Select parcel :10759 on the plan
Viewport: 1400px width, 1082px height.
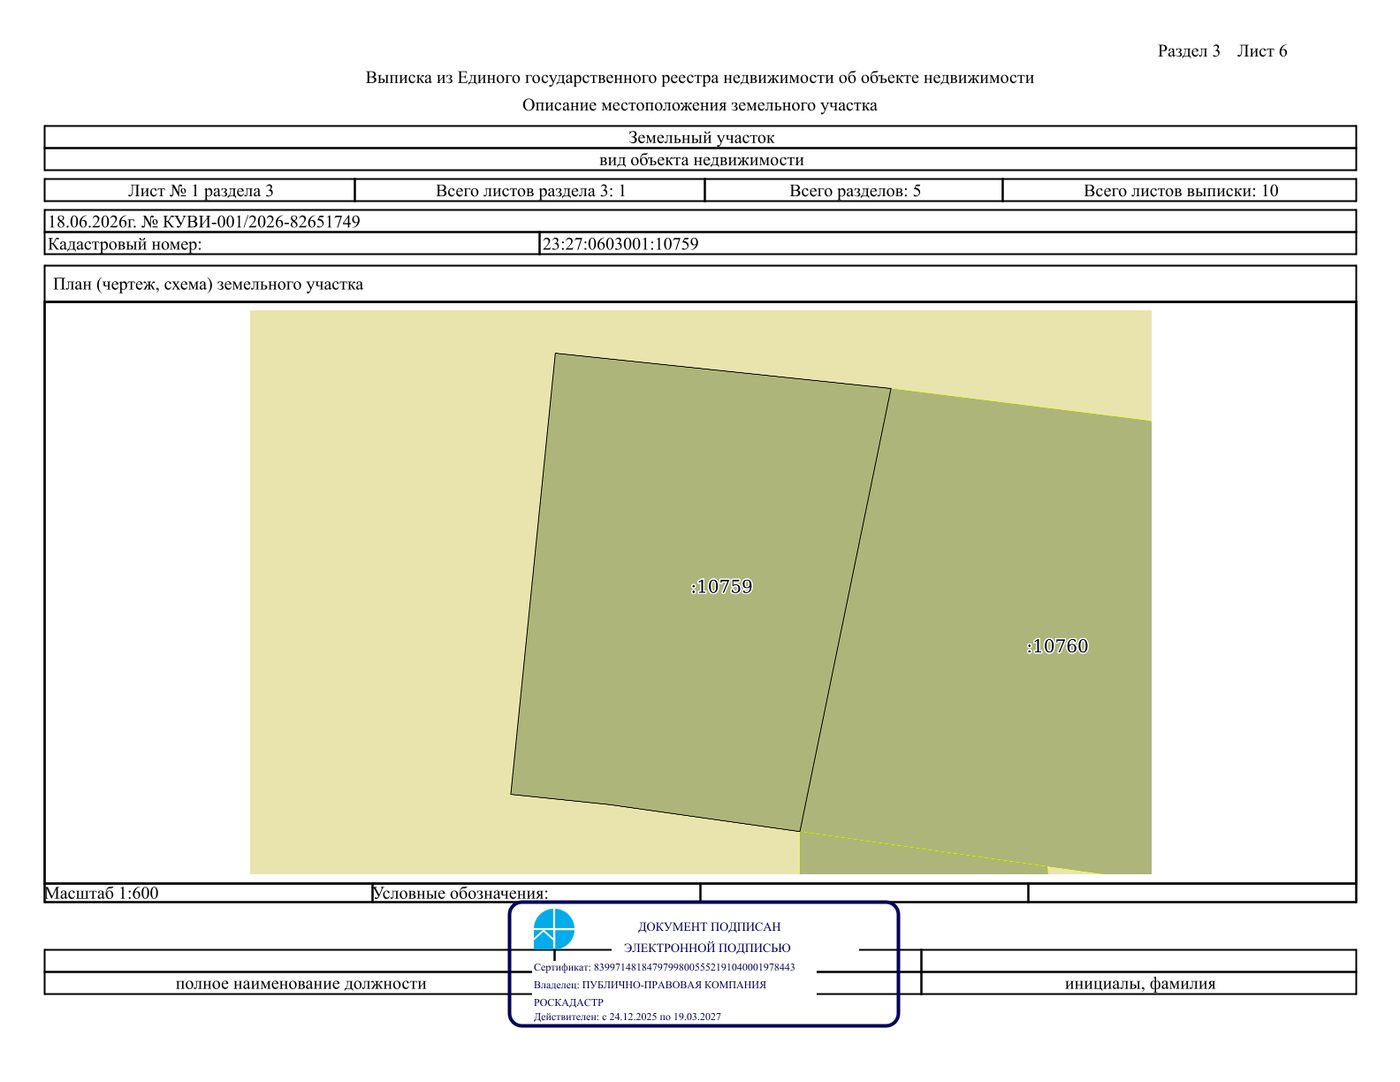coord(700,592)
